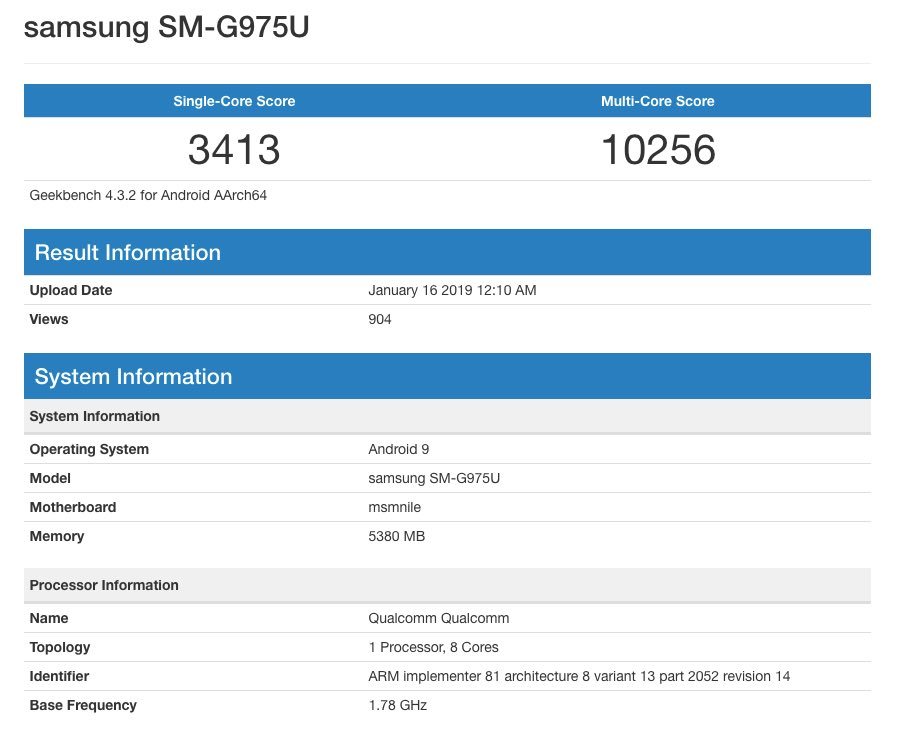Click the Processor Information subheader
The height and width of the screenshot is (734, 898).
[447, 585]
